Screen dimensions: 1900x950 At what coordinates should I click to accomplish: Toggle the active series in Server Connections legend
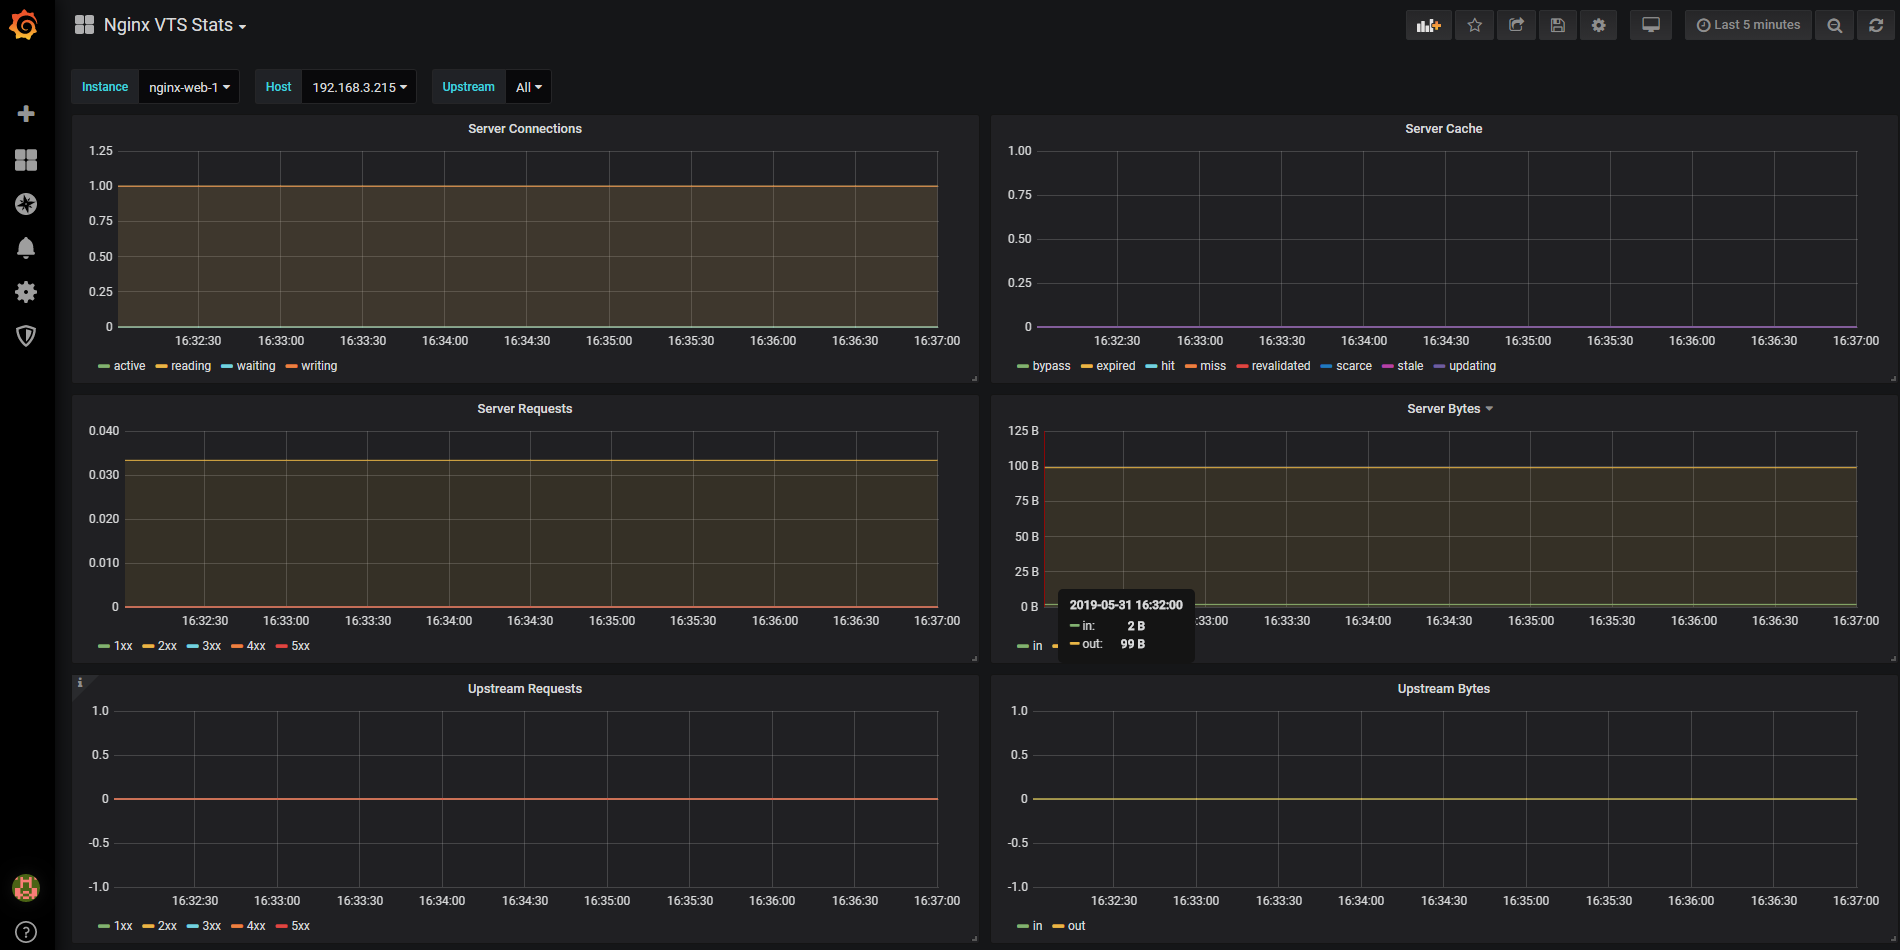point(129,366)
